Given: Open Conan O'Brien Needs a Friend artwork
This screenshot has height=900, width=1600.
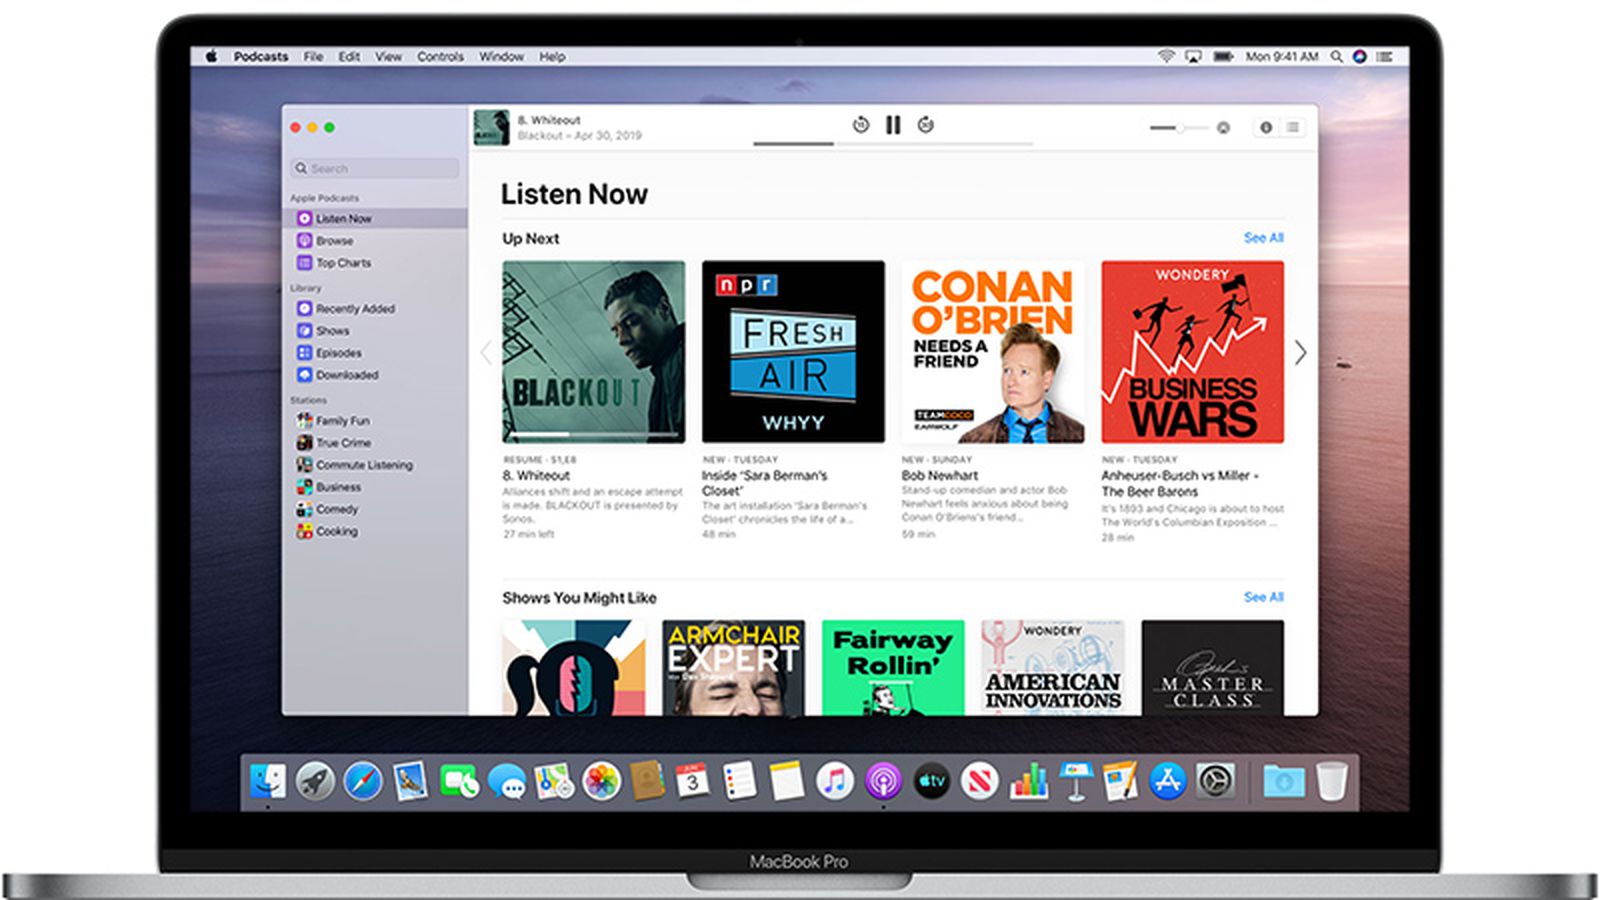Looking at the screenshot, I should [993, 352].
